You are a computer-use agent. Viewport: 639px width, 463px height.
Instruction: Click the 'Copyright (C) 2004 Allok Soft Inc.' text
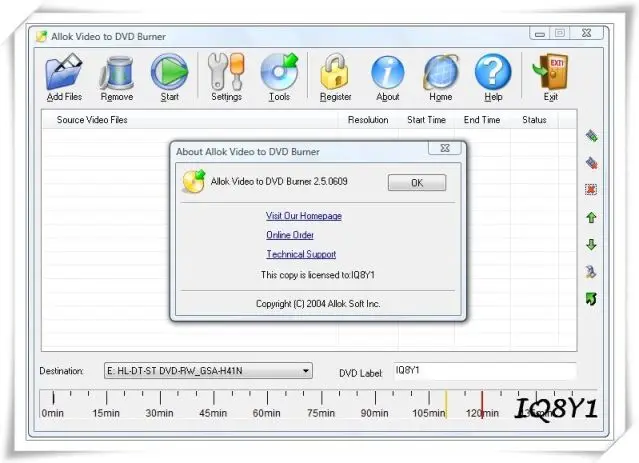[318, 304]
